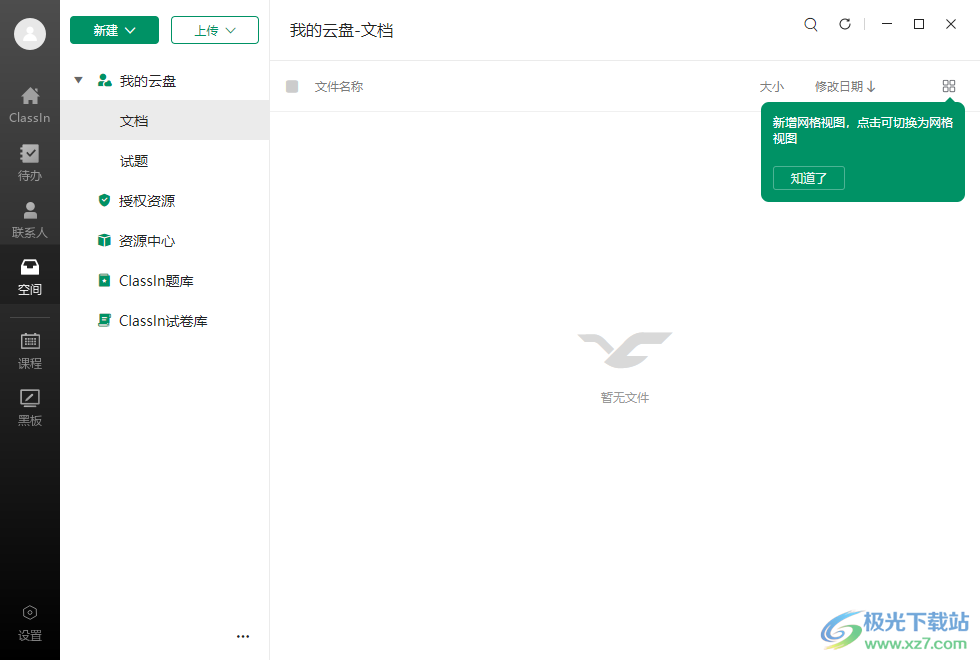Refresh the file list
The height and width of the screenshot is (660, 980).
844,24
